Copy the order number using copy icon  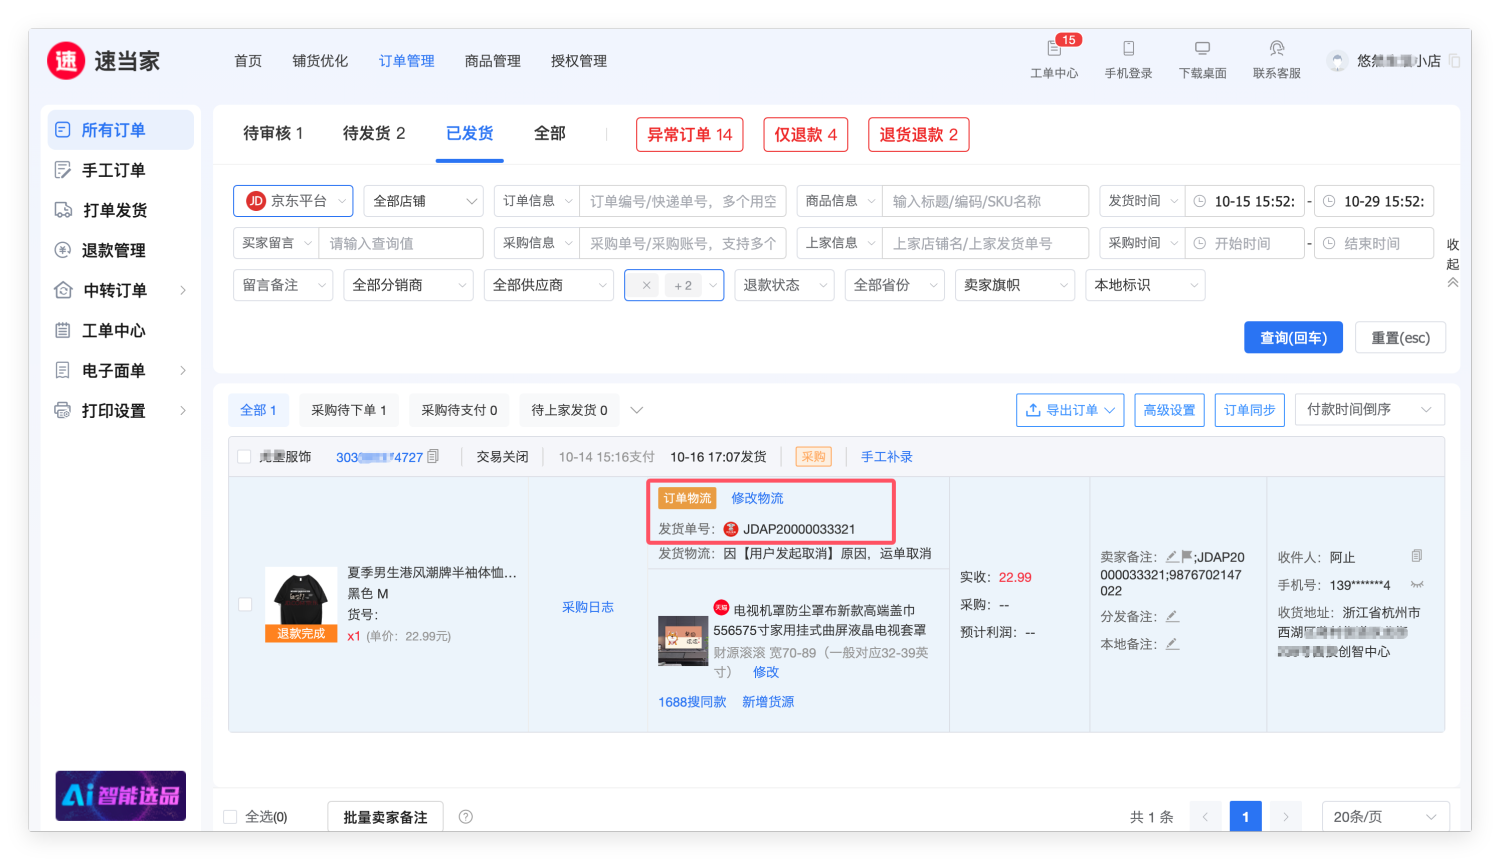(x=433, y=457)
